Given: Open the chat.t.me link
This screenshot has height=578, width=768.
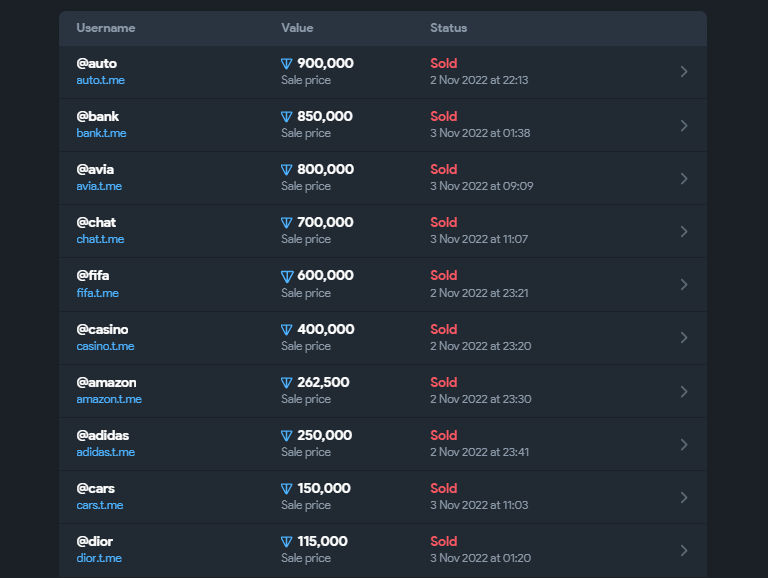Looking at the screenshot, I should pos(100,239).
